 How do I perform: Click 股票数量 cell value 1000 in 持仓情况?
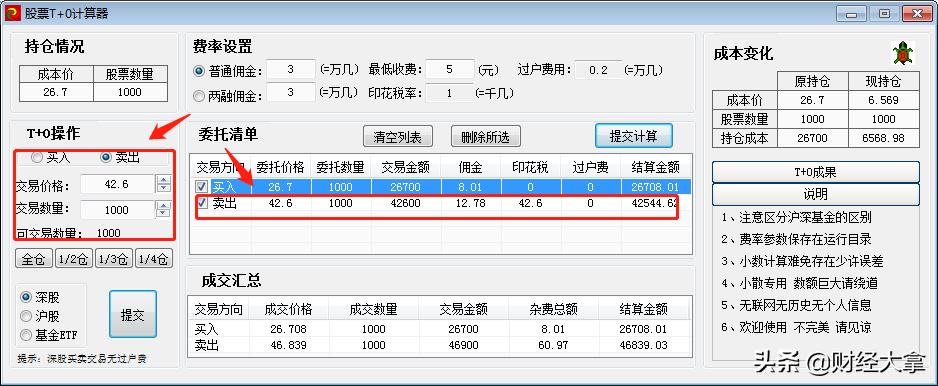click(x=130, y=92)
